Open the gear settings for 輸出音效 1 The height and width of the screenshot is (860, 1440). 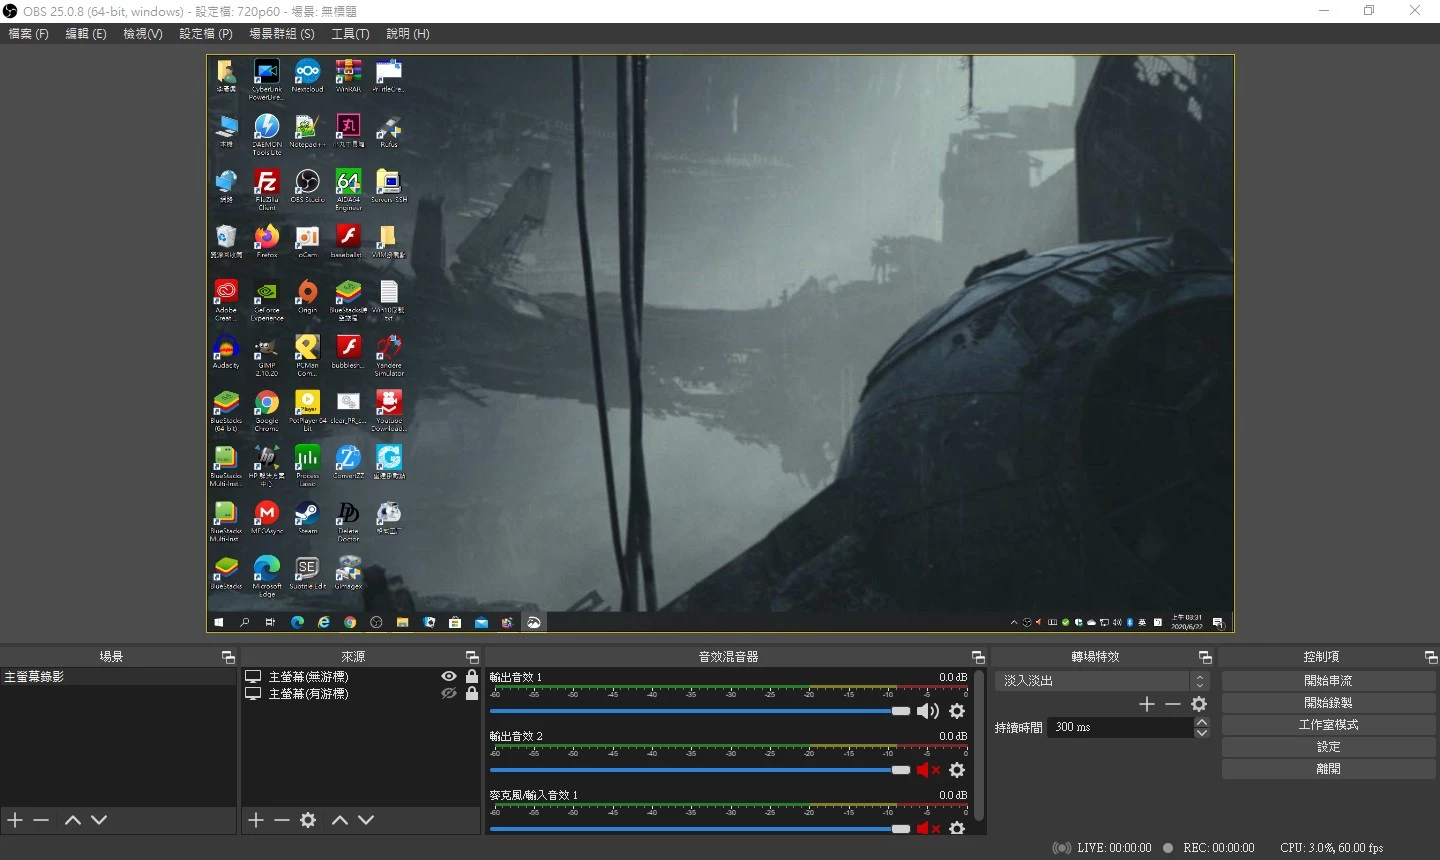pyautogui.click(x=957, y=711)
